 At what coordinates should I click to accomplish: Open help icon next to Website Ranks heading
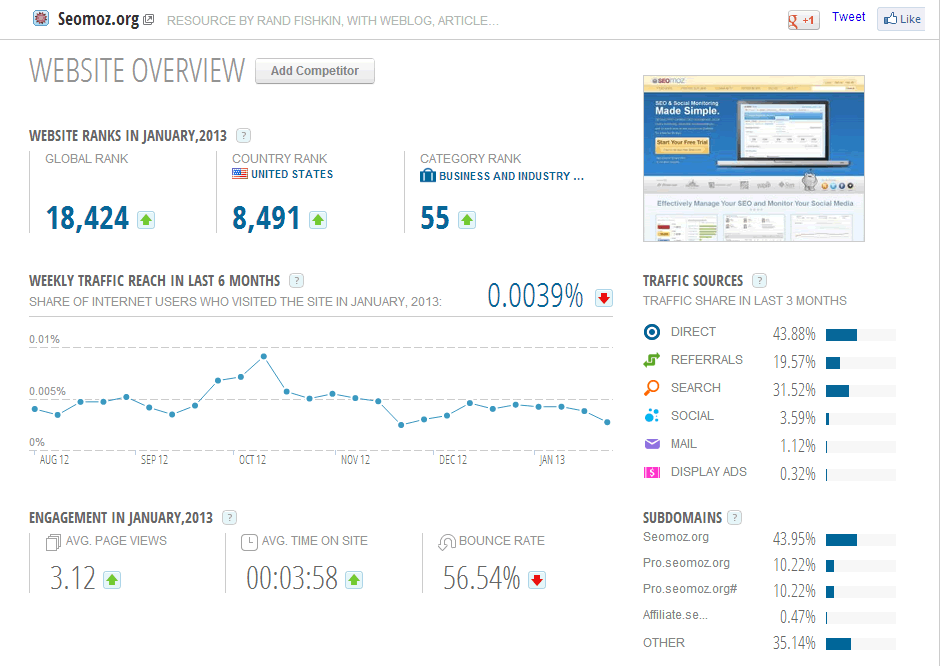pyautogui.click(x=244, y=136)
